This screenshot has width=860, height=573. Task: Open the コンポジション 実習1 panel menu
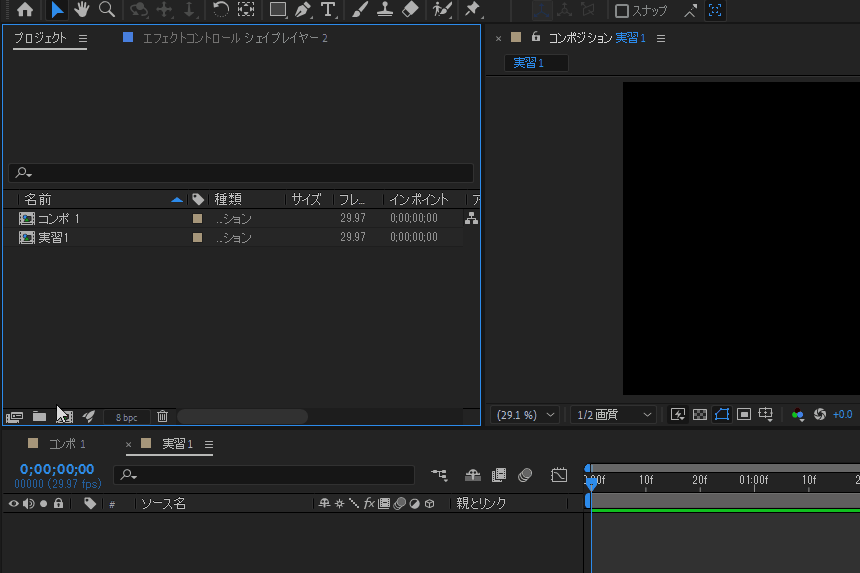point(661,38)
